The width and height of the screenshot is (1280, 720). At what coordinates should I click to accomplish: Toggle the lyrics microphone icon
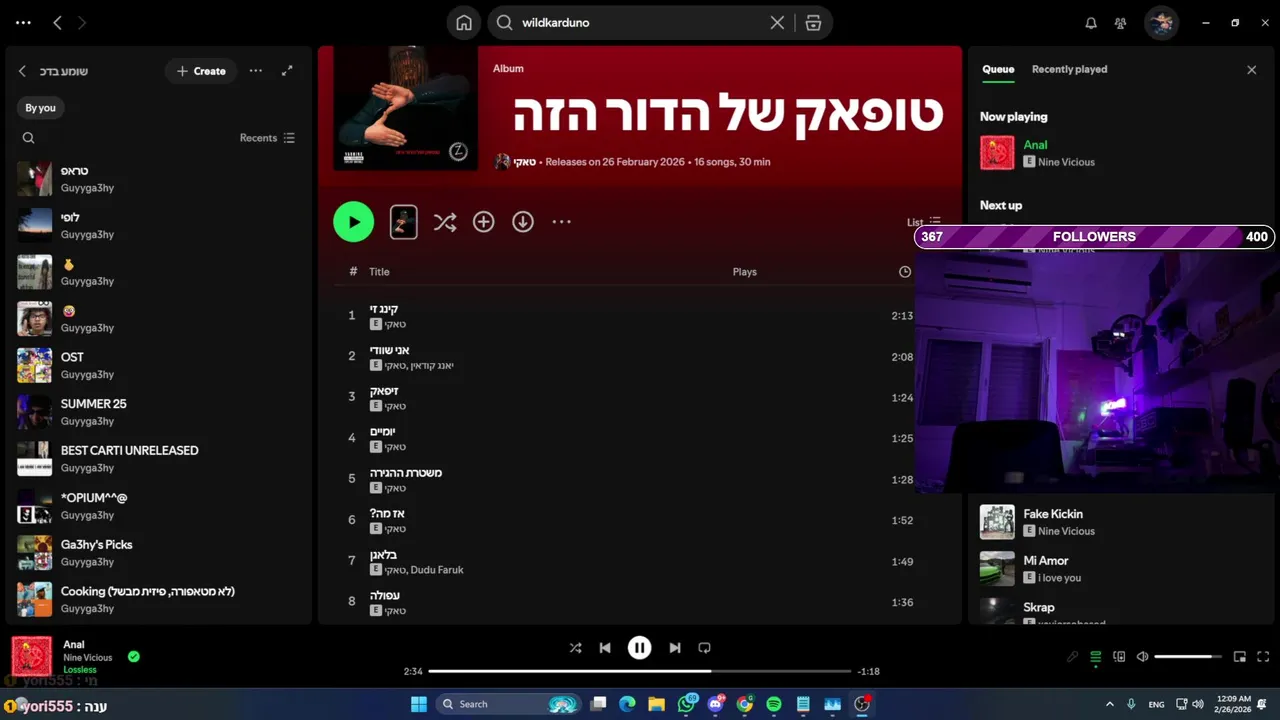(x=1072, y=657)
